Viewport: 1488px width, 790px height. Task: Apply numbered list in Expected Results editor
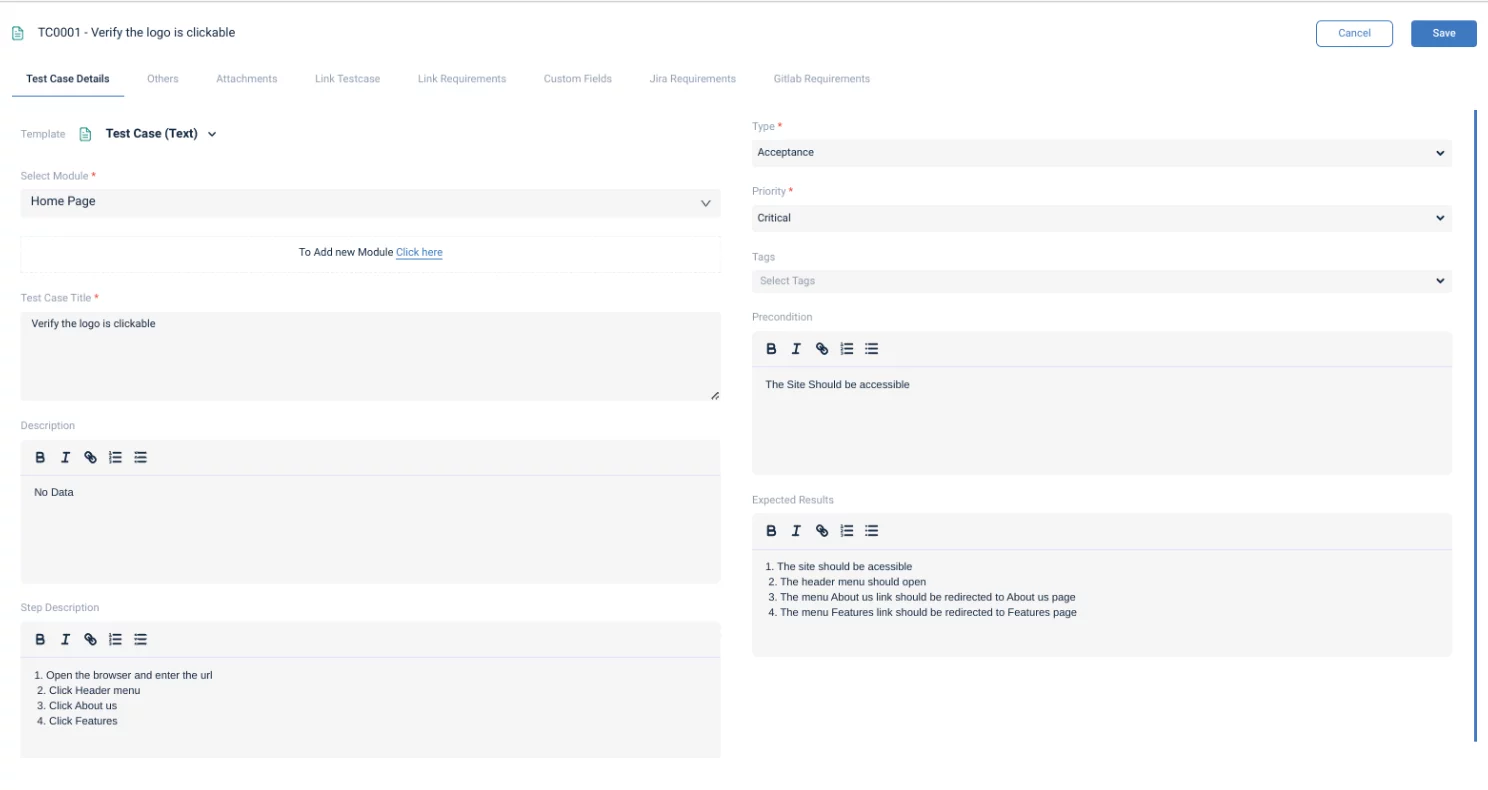coord(847,531)
